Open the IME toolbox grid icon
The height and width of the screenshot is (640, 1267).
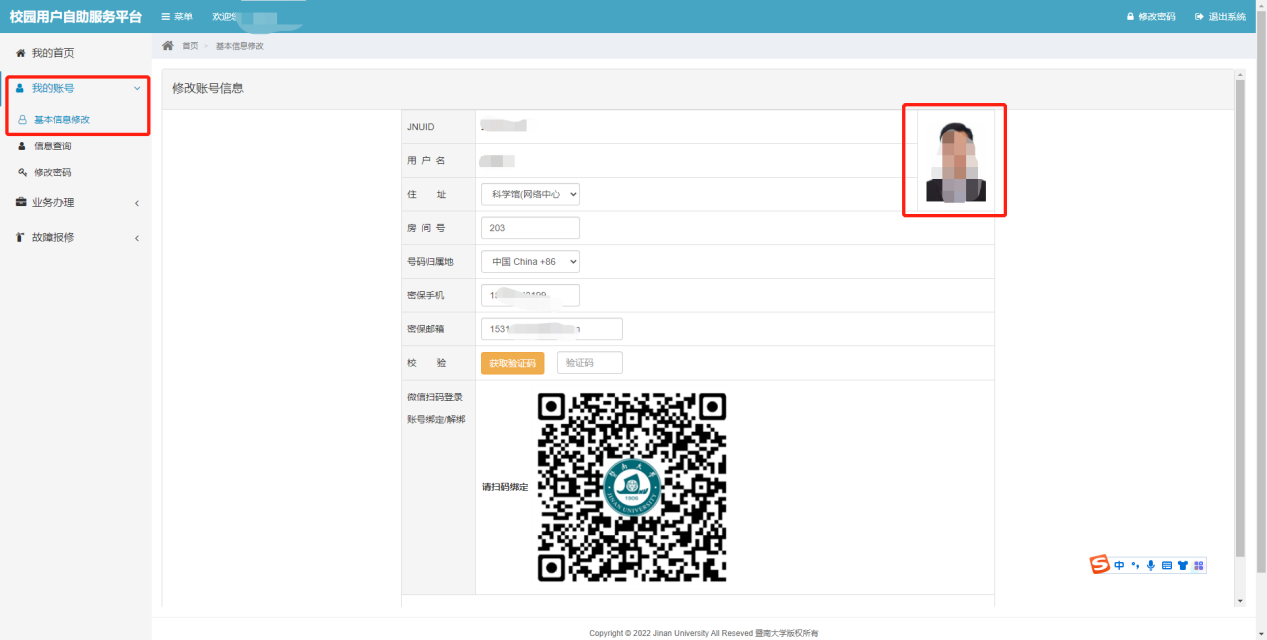1199,566
